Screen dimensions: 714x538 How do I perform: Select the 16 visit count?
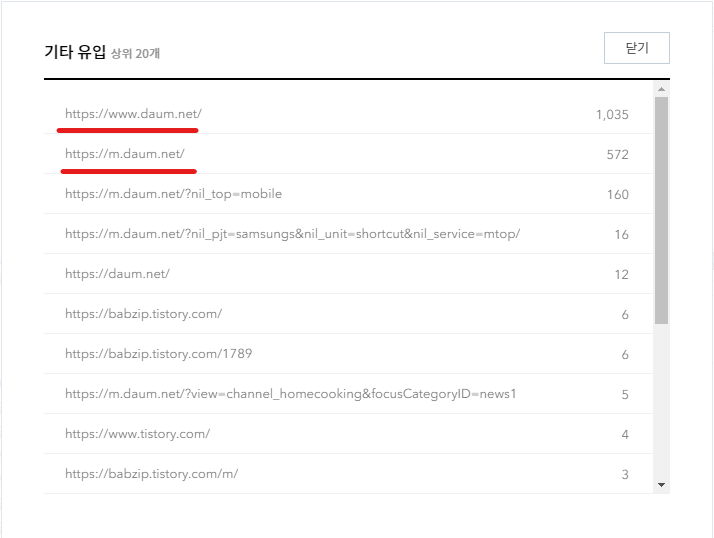click(x=622, y=235)
